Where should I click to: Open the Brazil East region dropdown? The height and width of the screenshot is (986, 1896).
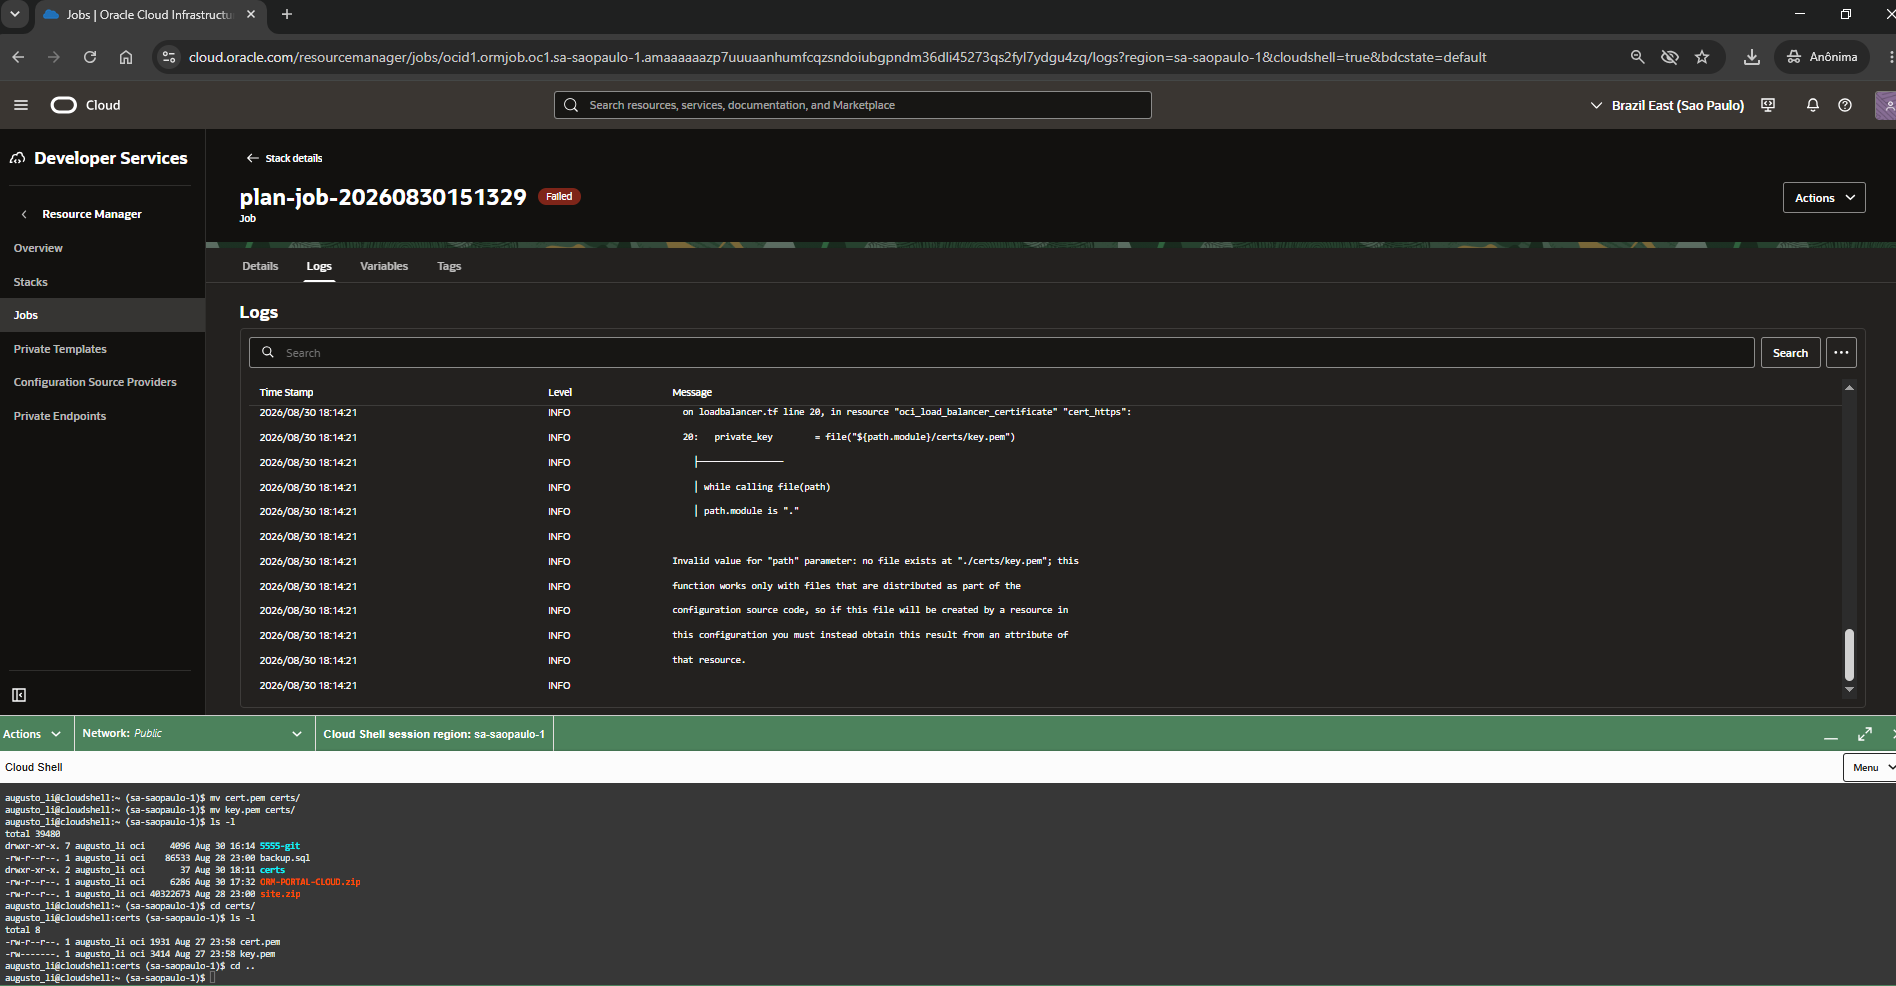pyautogui.click(x=1667, y=105)
